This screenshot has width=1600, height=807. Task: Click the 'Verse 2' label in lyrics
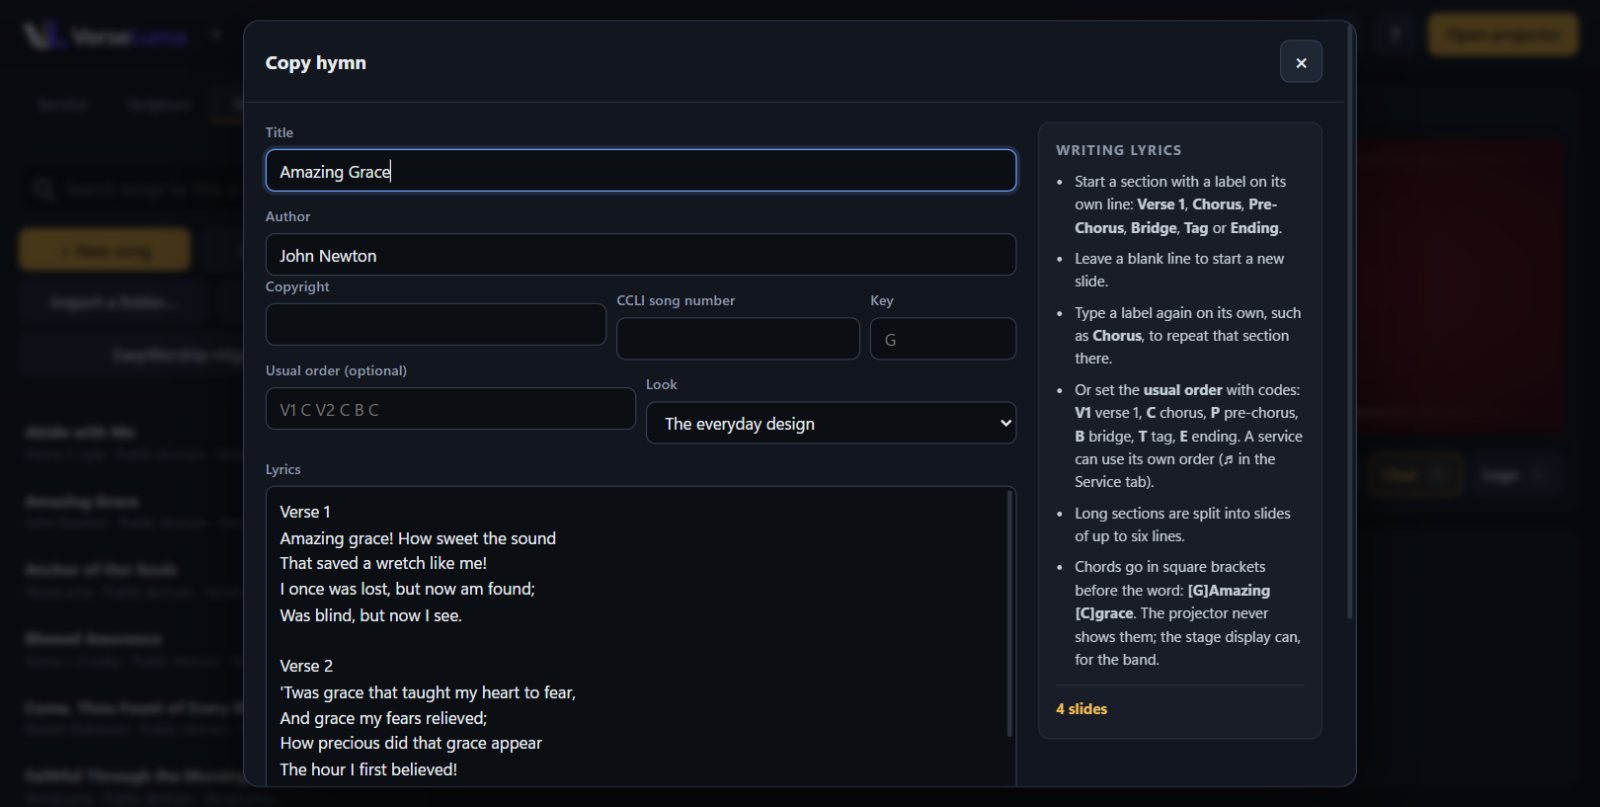(306, 666)
